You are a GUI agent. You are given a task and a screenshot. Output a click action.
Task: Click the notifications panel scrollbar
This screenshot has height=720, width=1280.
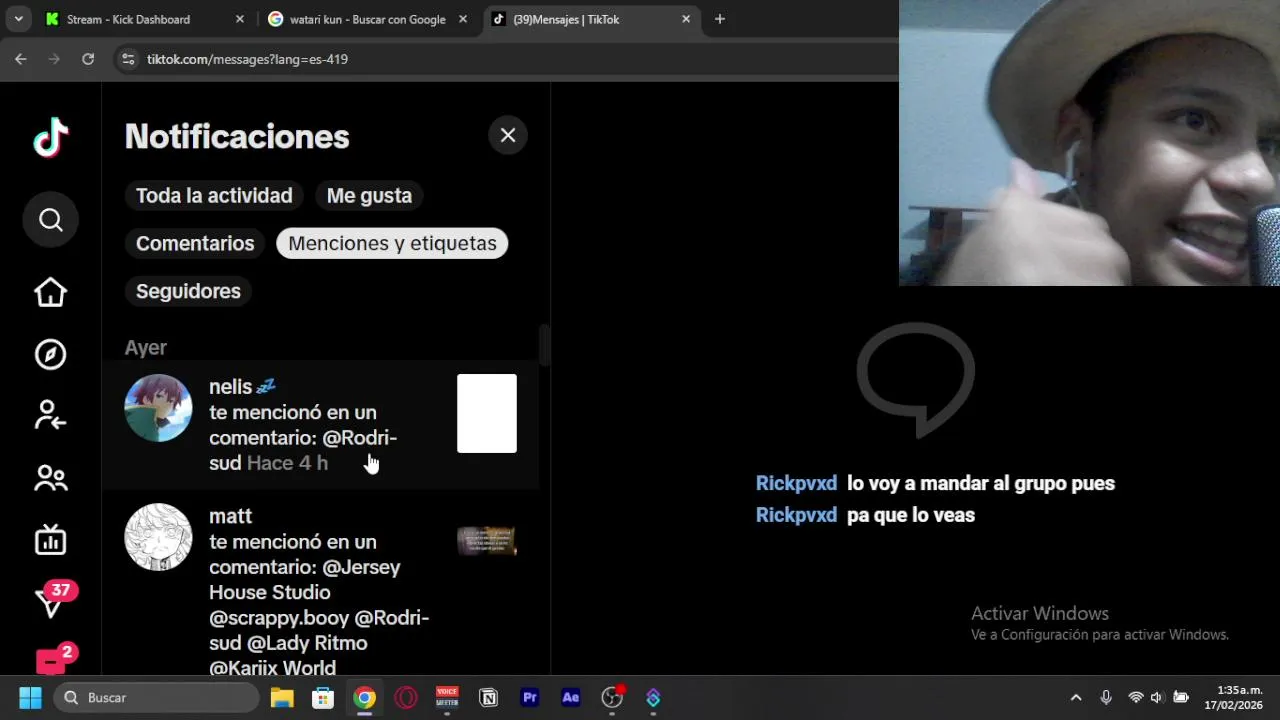coord(545,345)
